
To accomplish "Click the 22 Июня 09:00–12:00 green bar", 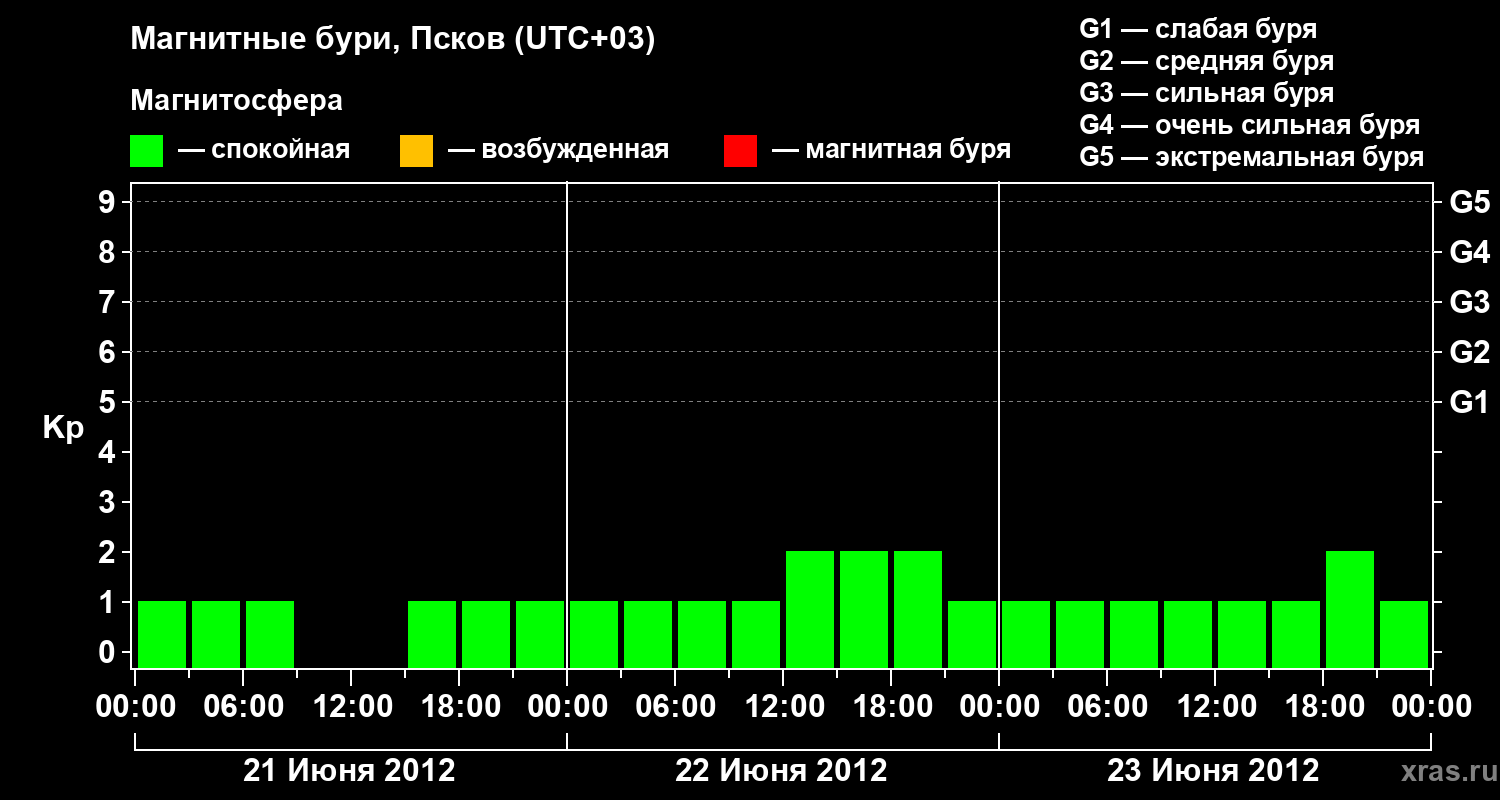I will tap(756, 634).
